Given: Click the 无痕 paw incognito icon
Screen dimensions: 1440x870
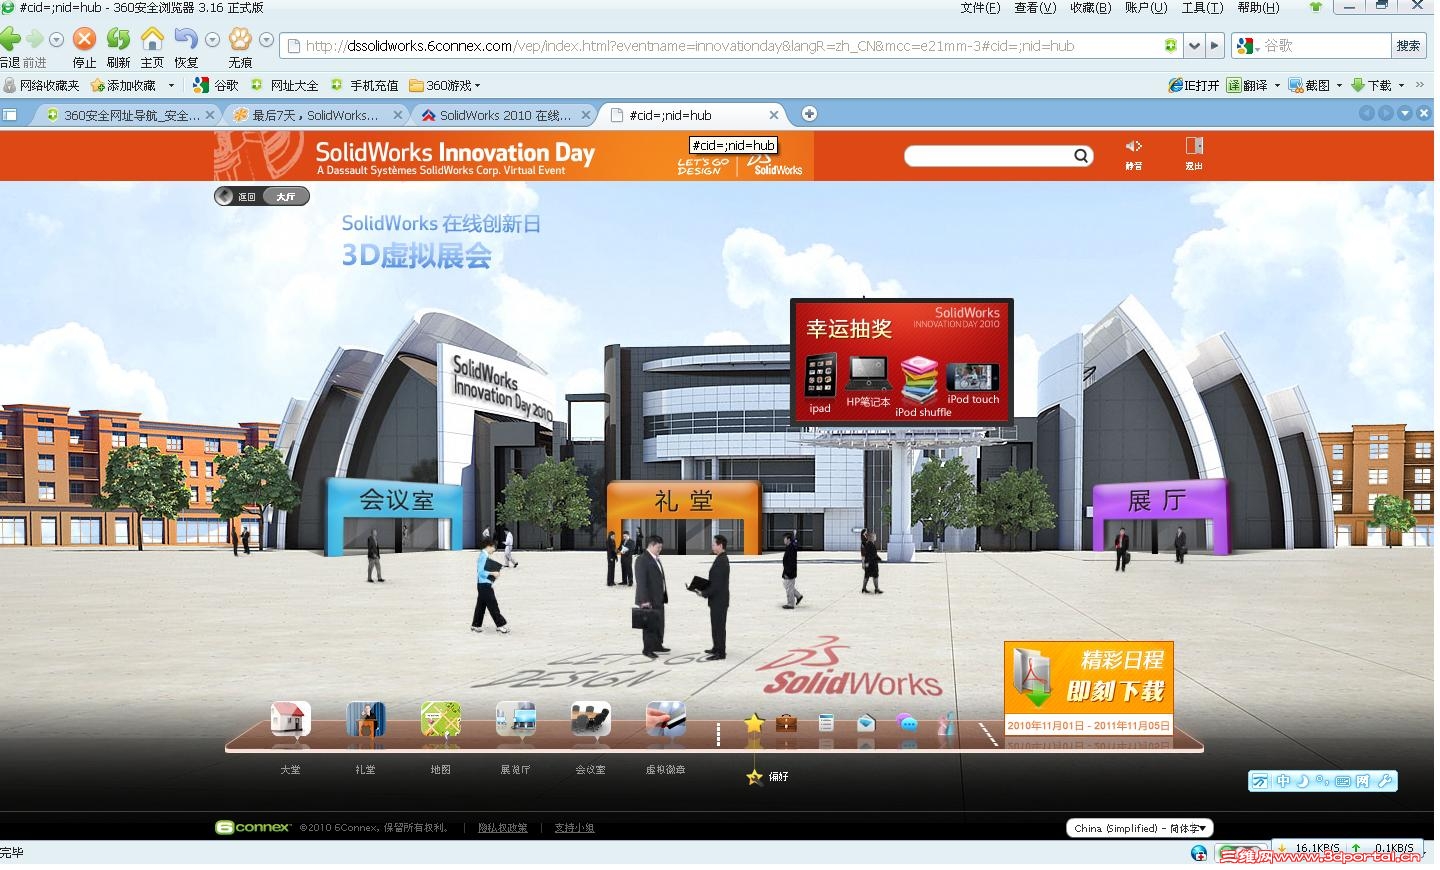Looking at the screenshot, I should 240,46.
